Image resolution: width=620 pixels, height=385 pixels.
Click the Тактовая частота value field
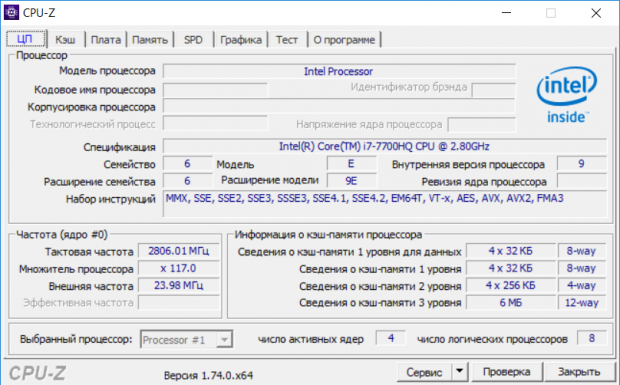[x=179, y=251]
